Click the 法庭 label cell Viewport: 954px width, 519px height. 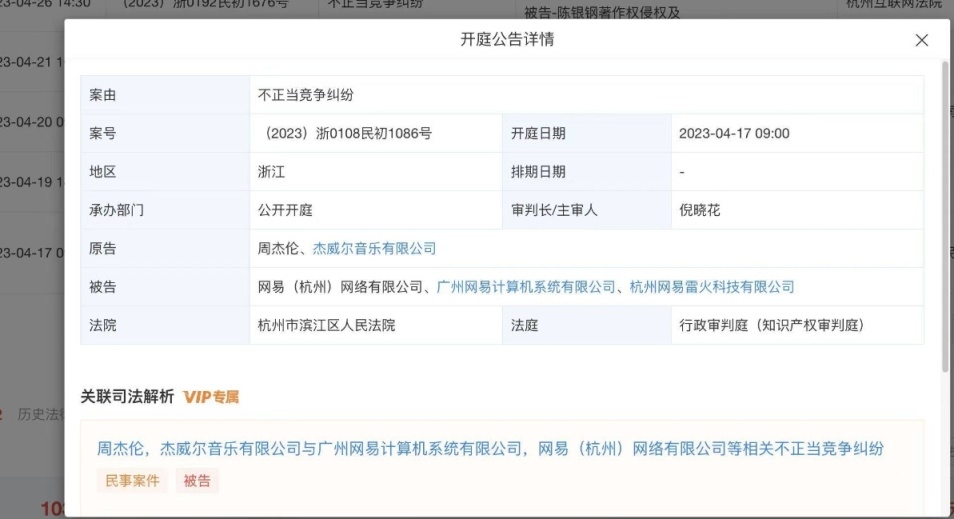(x=587, y=325)
